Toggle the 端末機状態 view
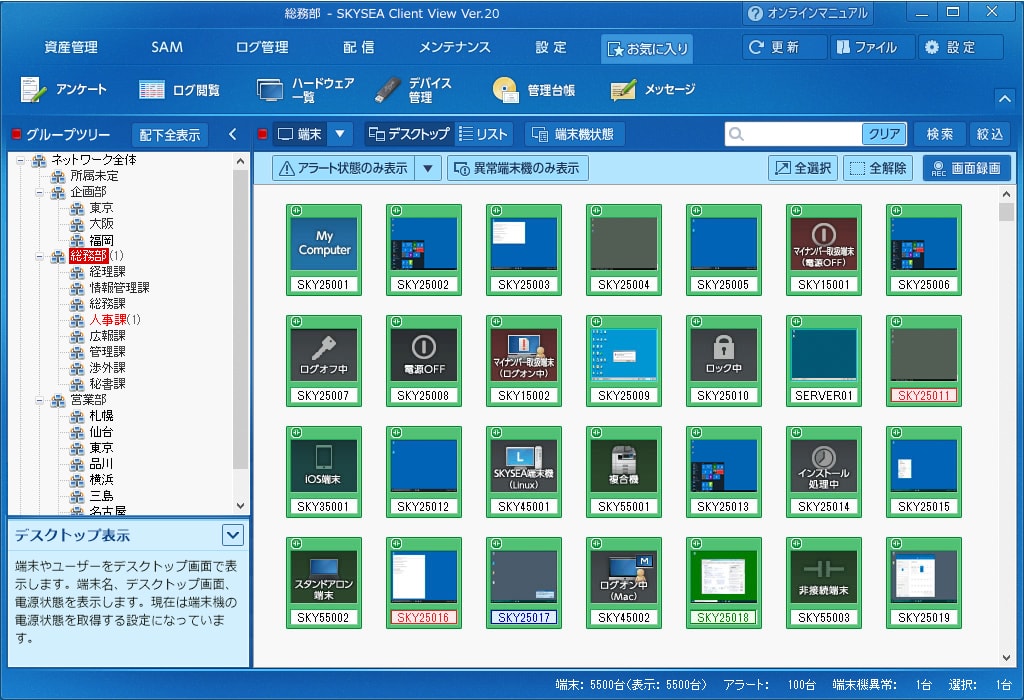The height and width of the screenshot is (700, 1024). click(574, 134)
